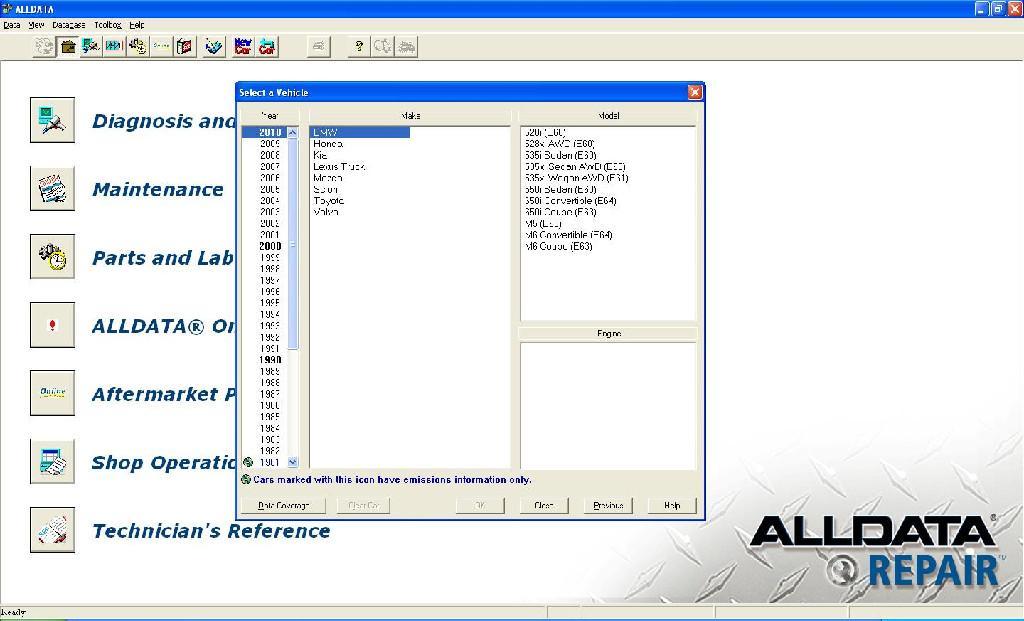The image size is (1024, 621).
Task: Click the Previous button
Action: pos(608,505)
